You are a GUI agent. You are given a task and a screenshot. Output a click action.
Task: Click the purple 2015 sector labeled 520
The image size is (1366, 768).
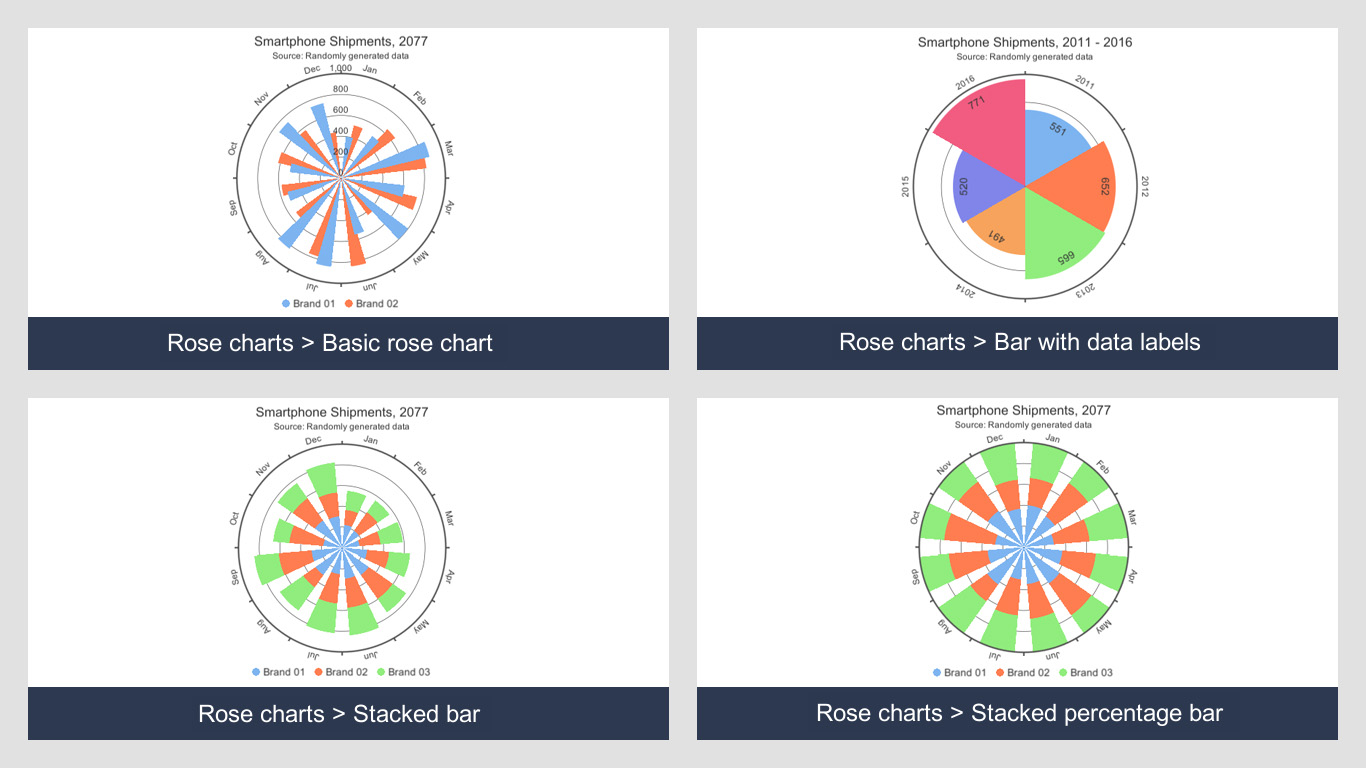coord(978,188)
